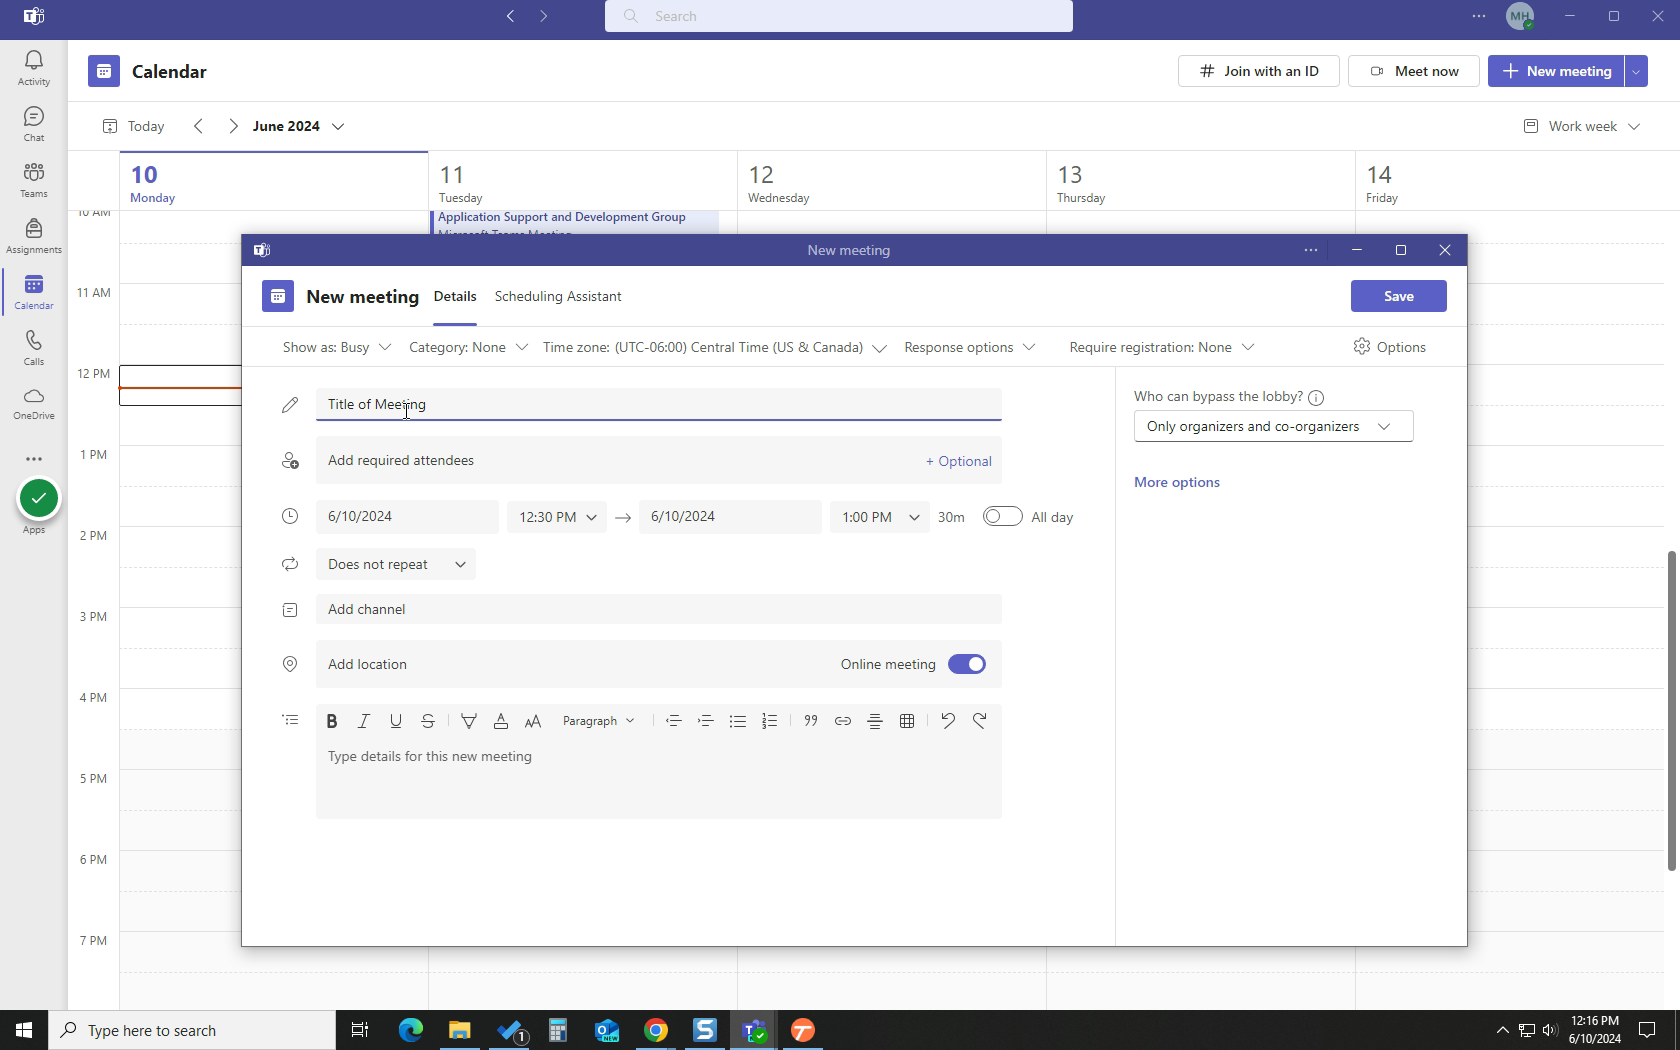Expand the Show as: Busy dropdown
This screenshot has width=1680, height=1050.
(x=337, y=347)
